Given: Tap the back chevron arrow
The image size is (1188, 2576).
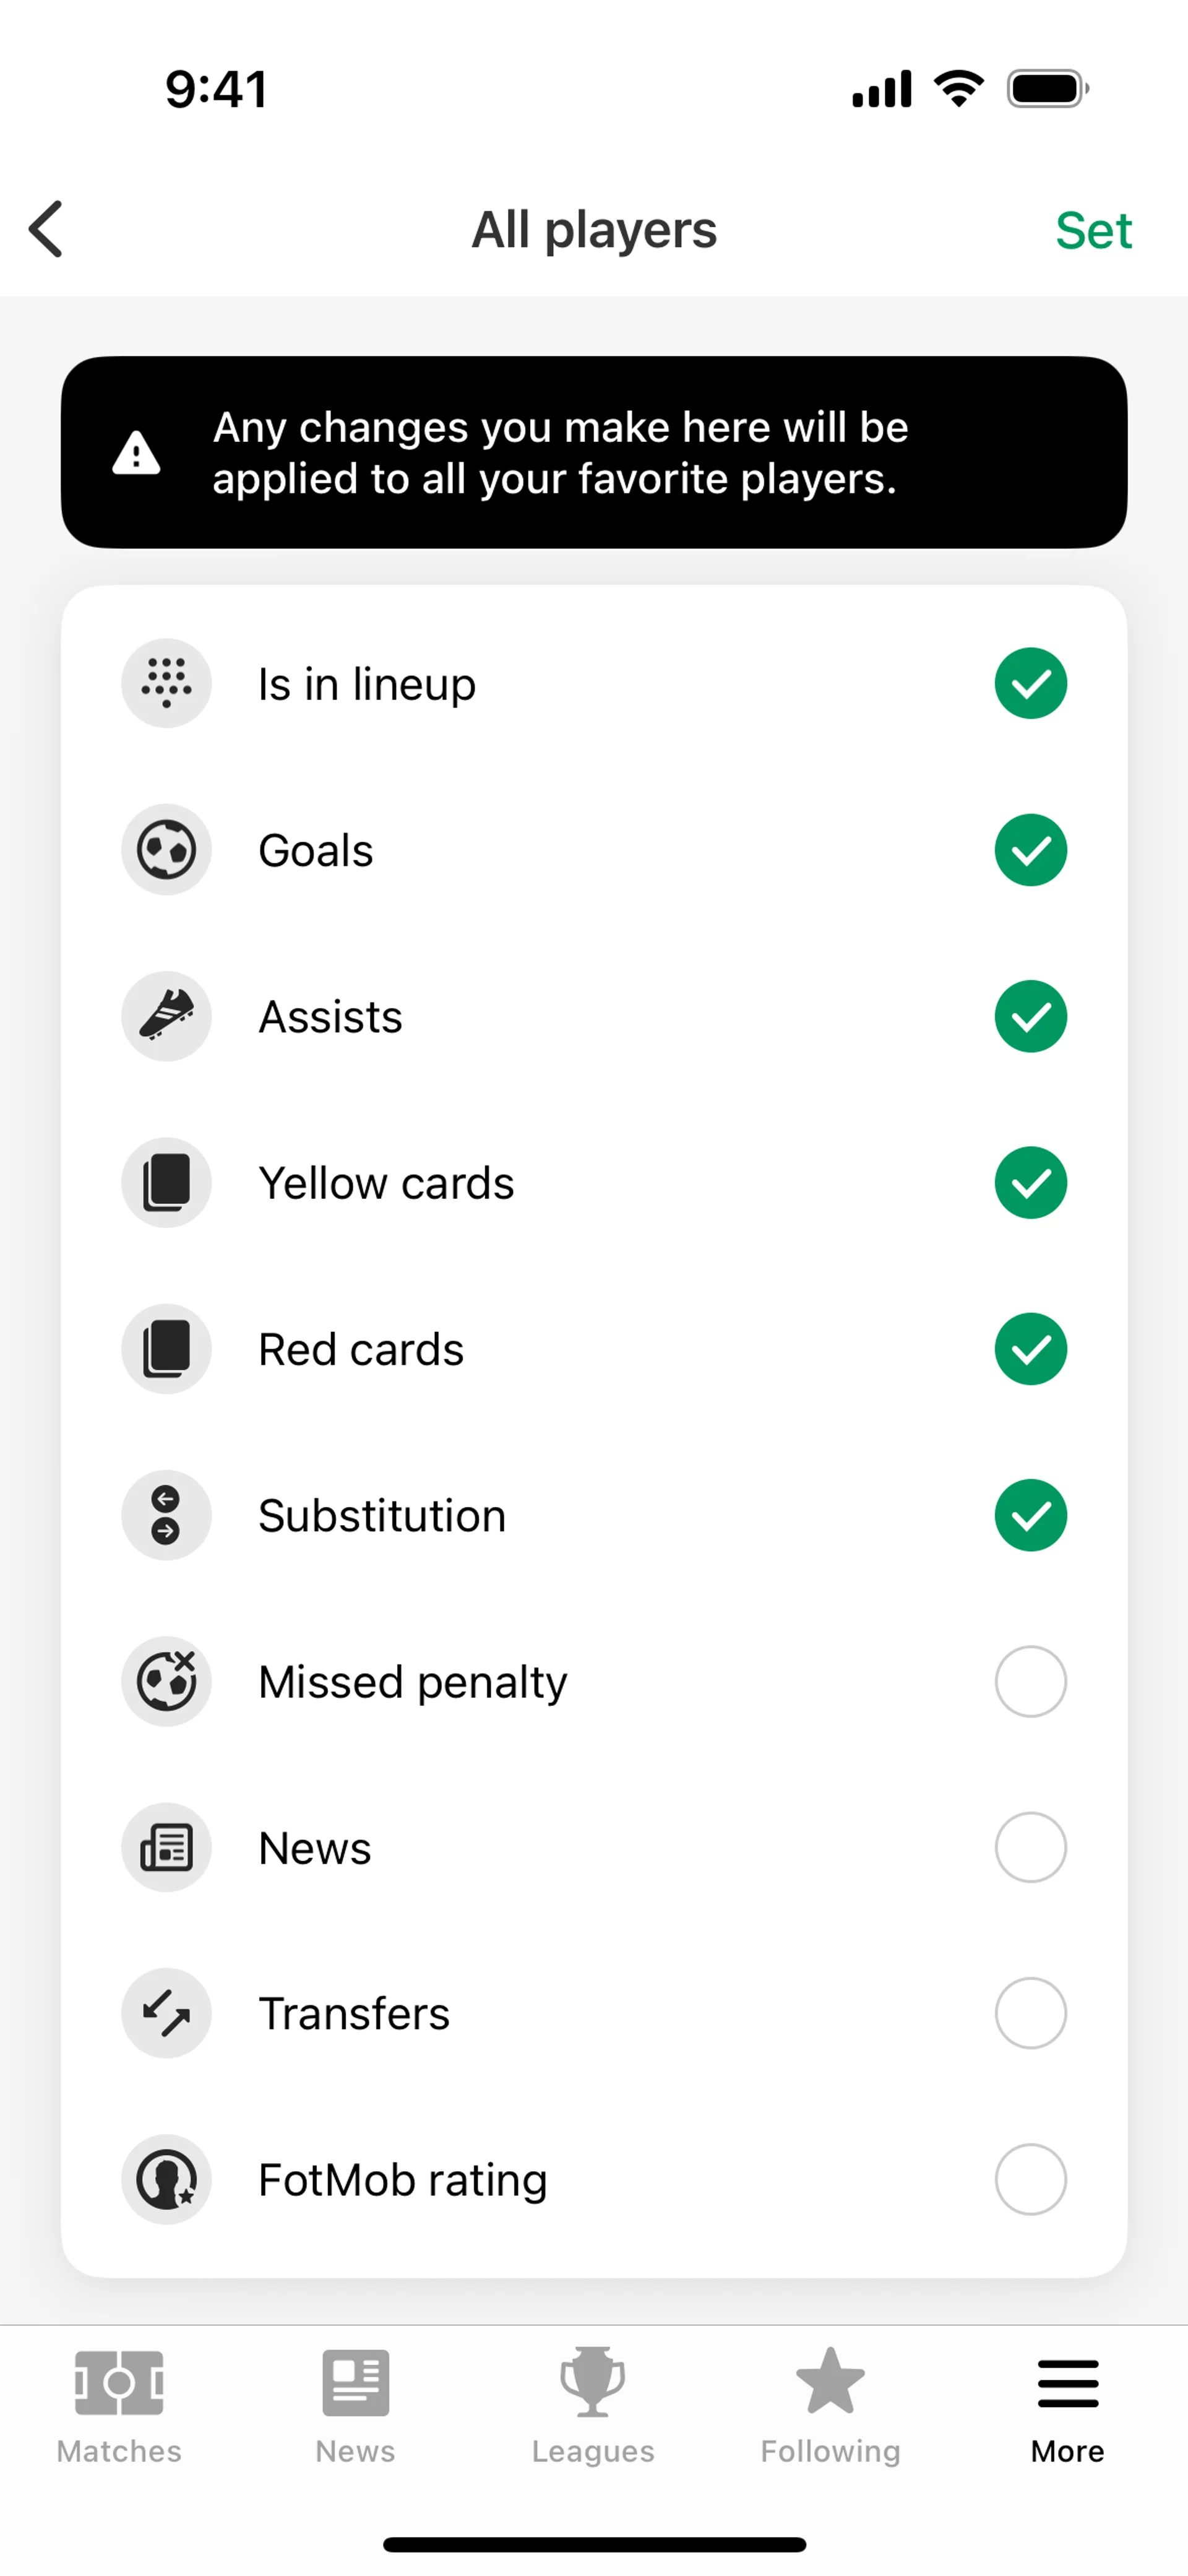Looking at the screenshot, I should pos(47,229).
